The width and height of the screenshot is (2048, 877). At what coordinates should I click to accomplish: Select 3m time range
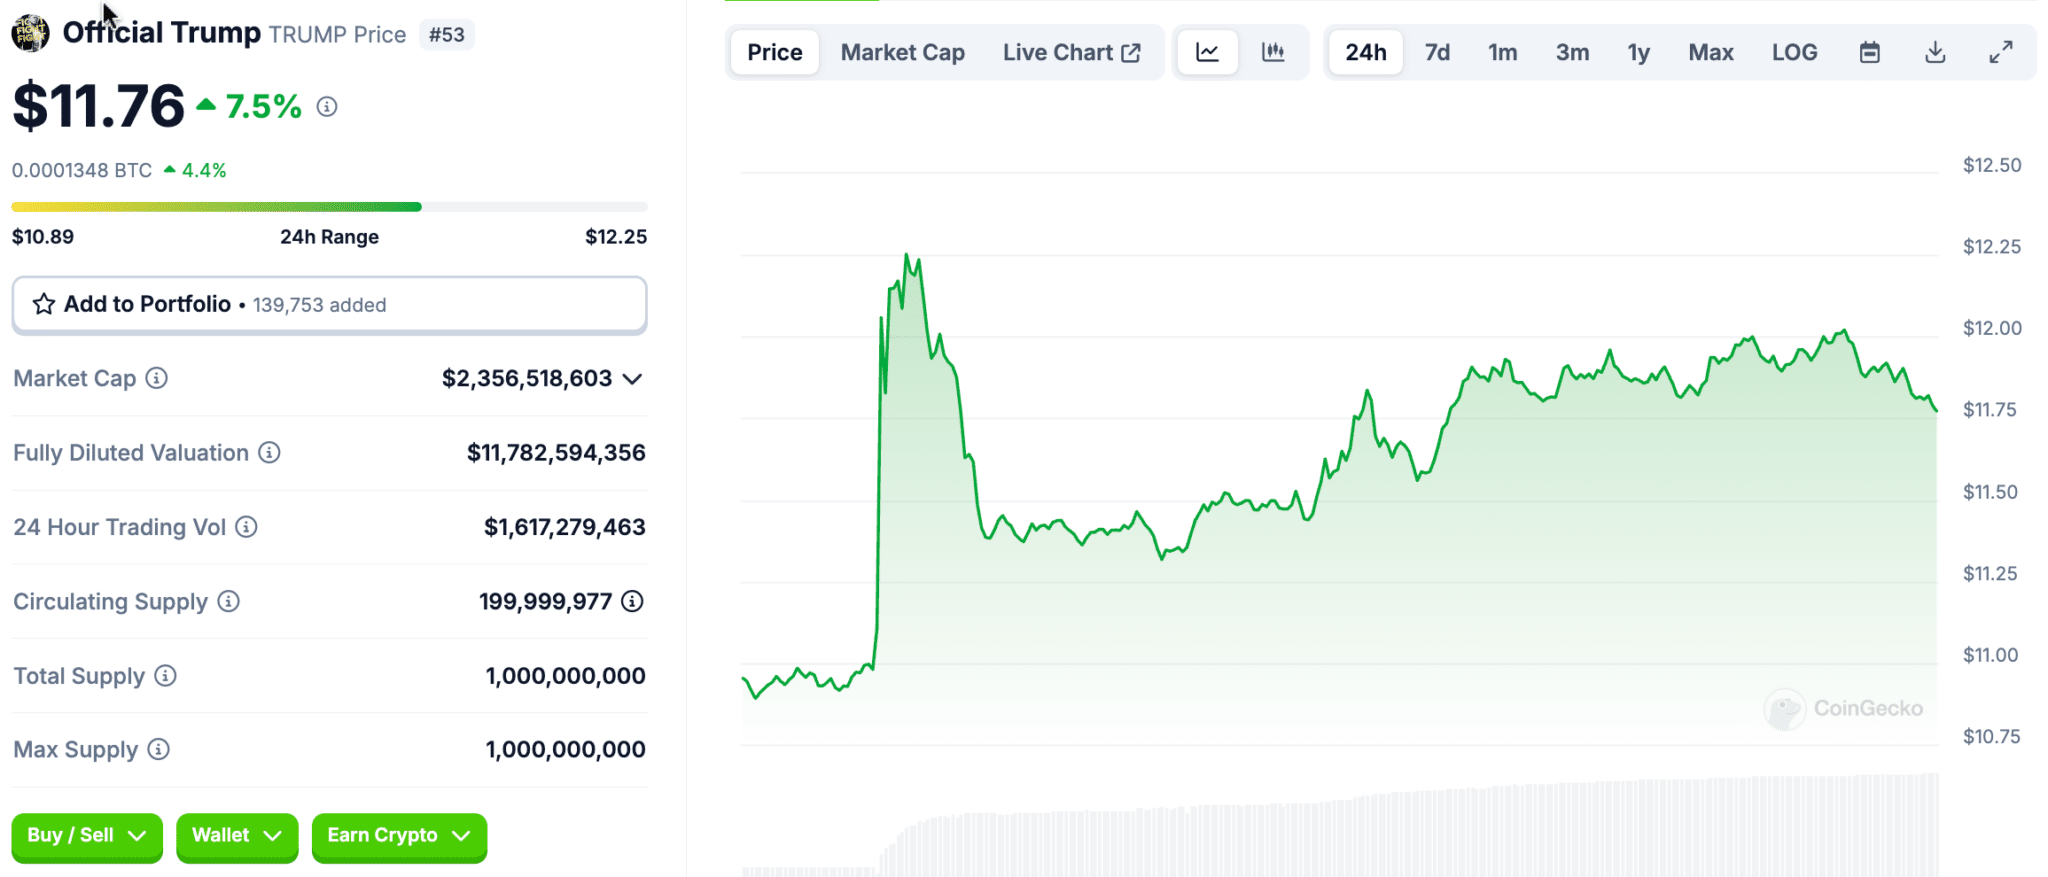click(1573, 52)
